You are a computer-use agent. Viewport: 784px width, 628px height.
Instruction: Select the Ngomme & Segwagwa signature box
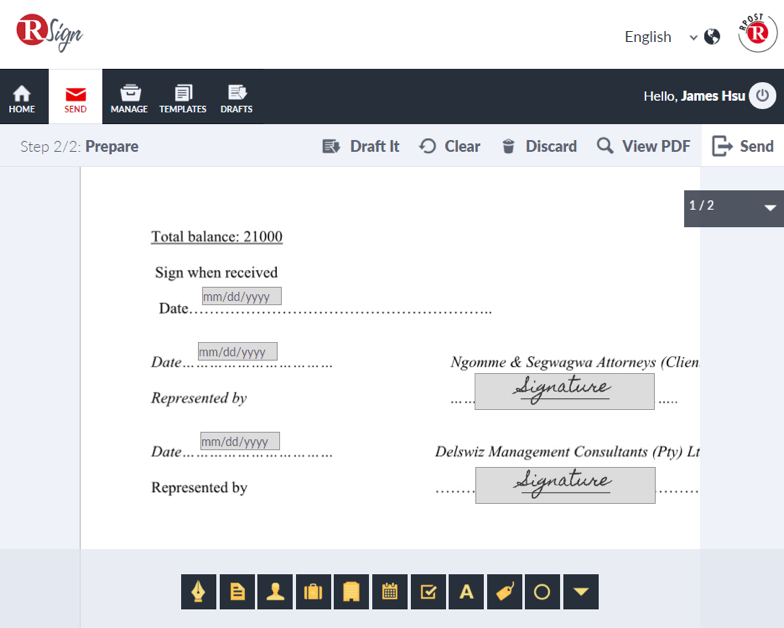(x=564, y=391)
